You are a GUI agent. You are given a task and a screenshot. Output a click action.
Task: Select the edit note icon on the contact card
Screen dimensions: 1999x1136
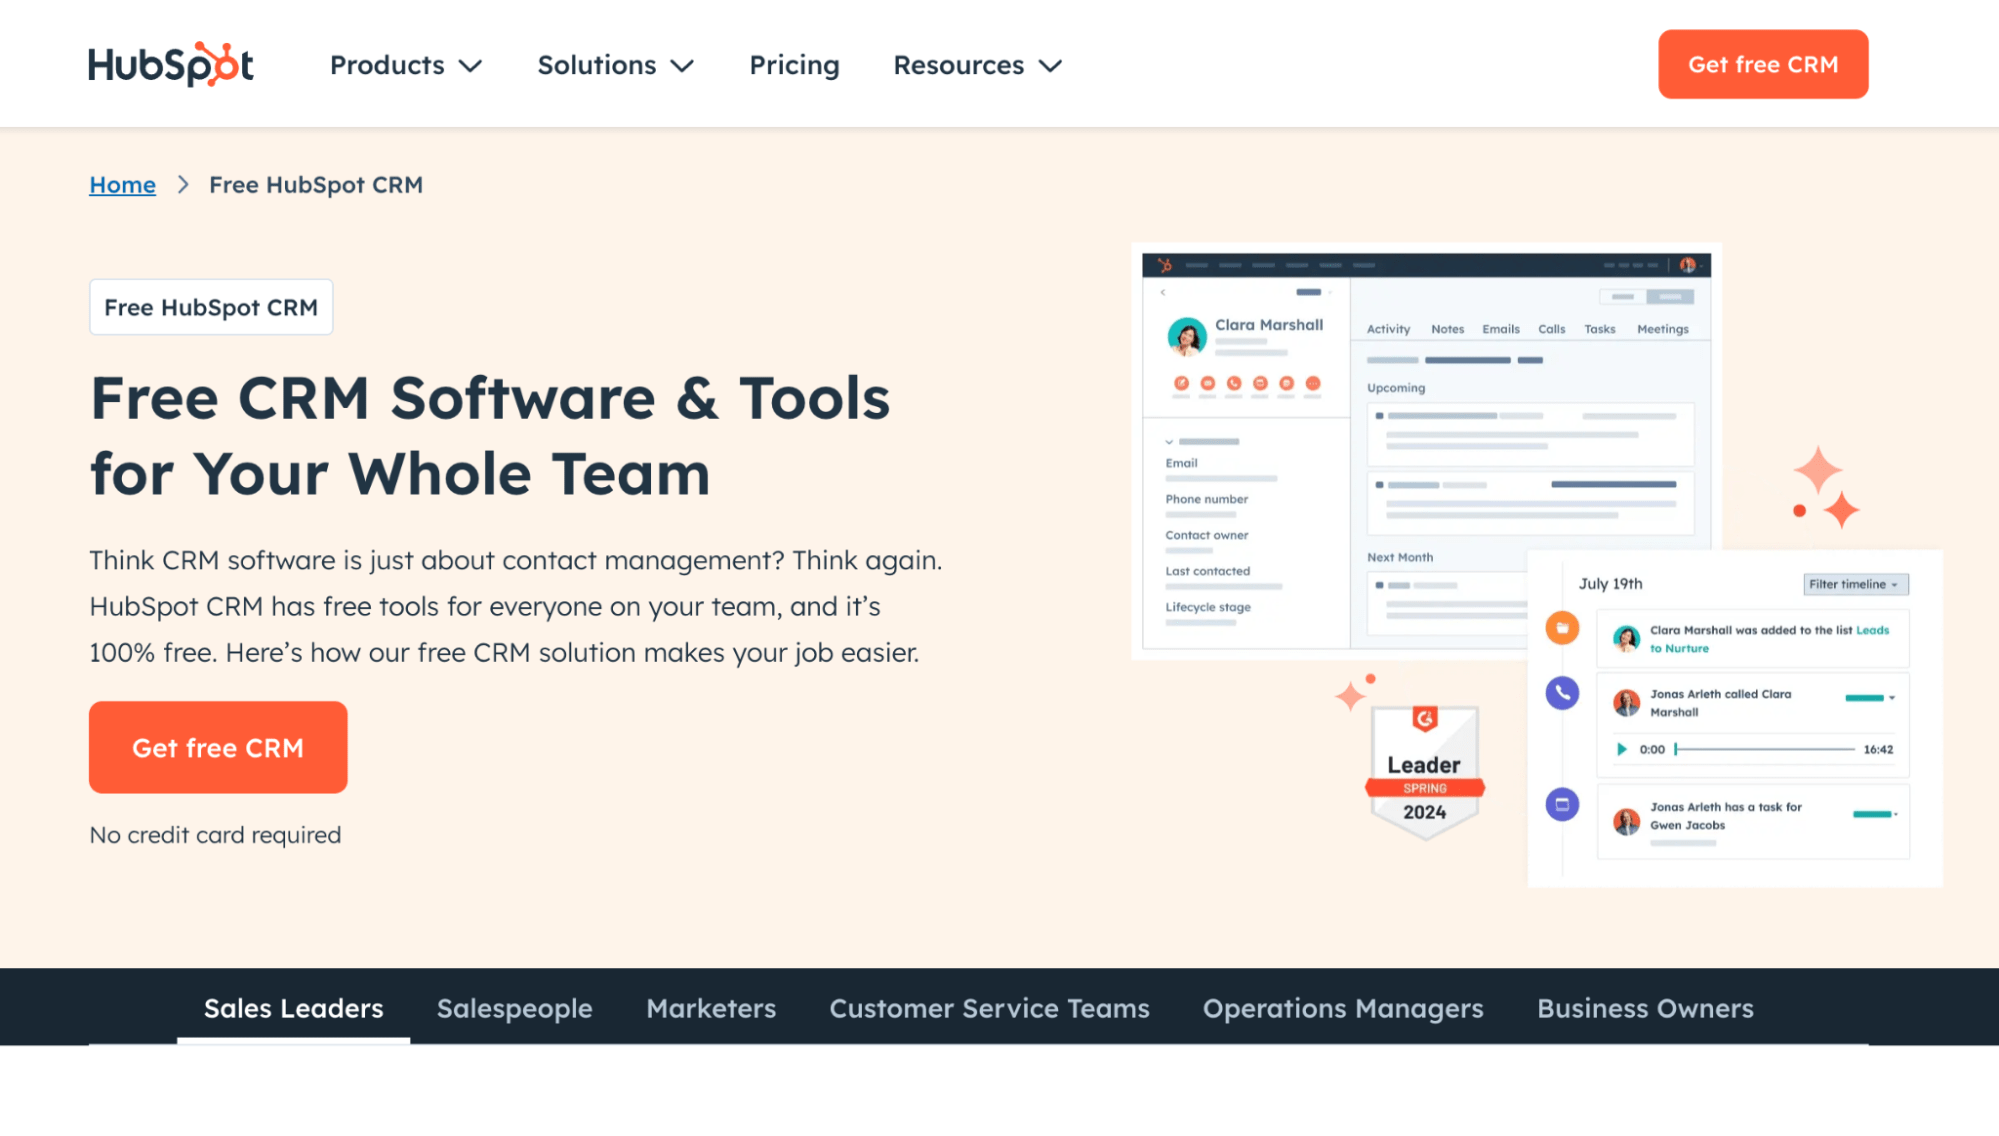point(1183,383)
